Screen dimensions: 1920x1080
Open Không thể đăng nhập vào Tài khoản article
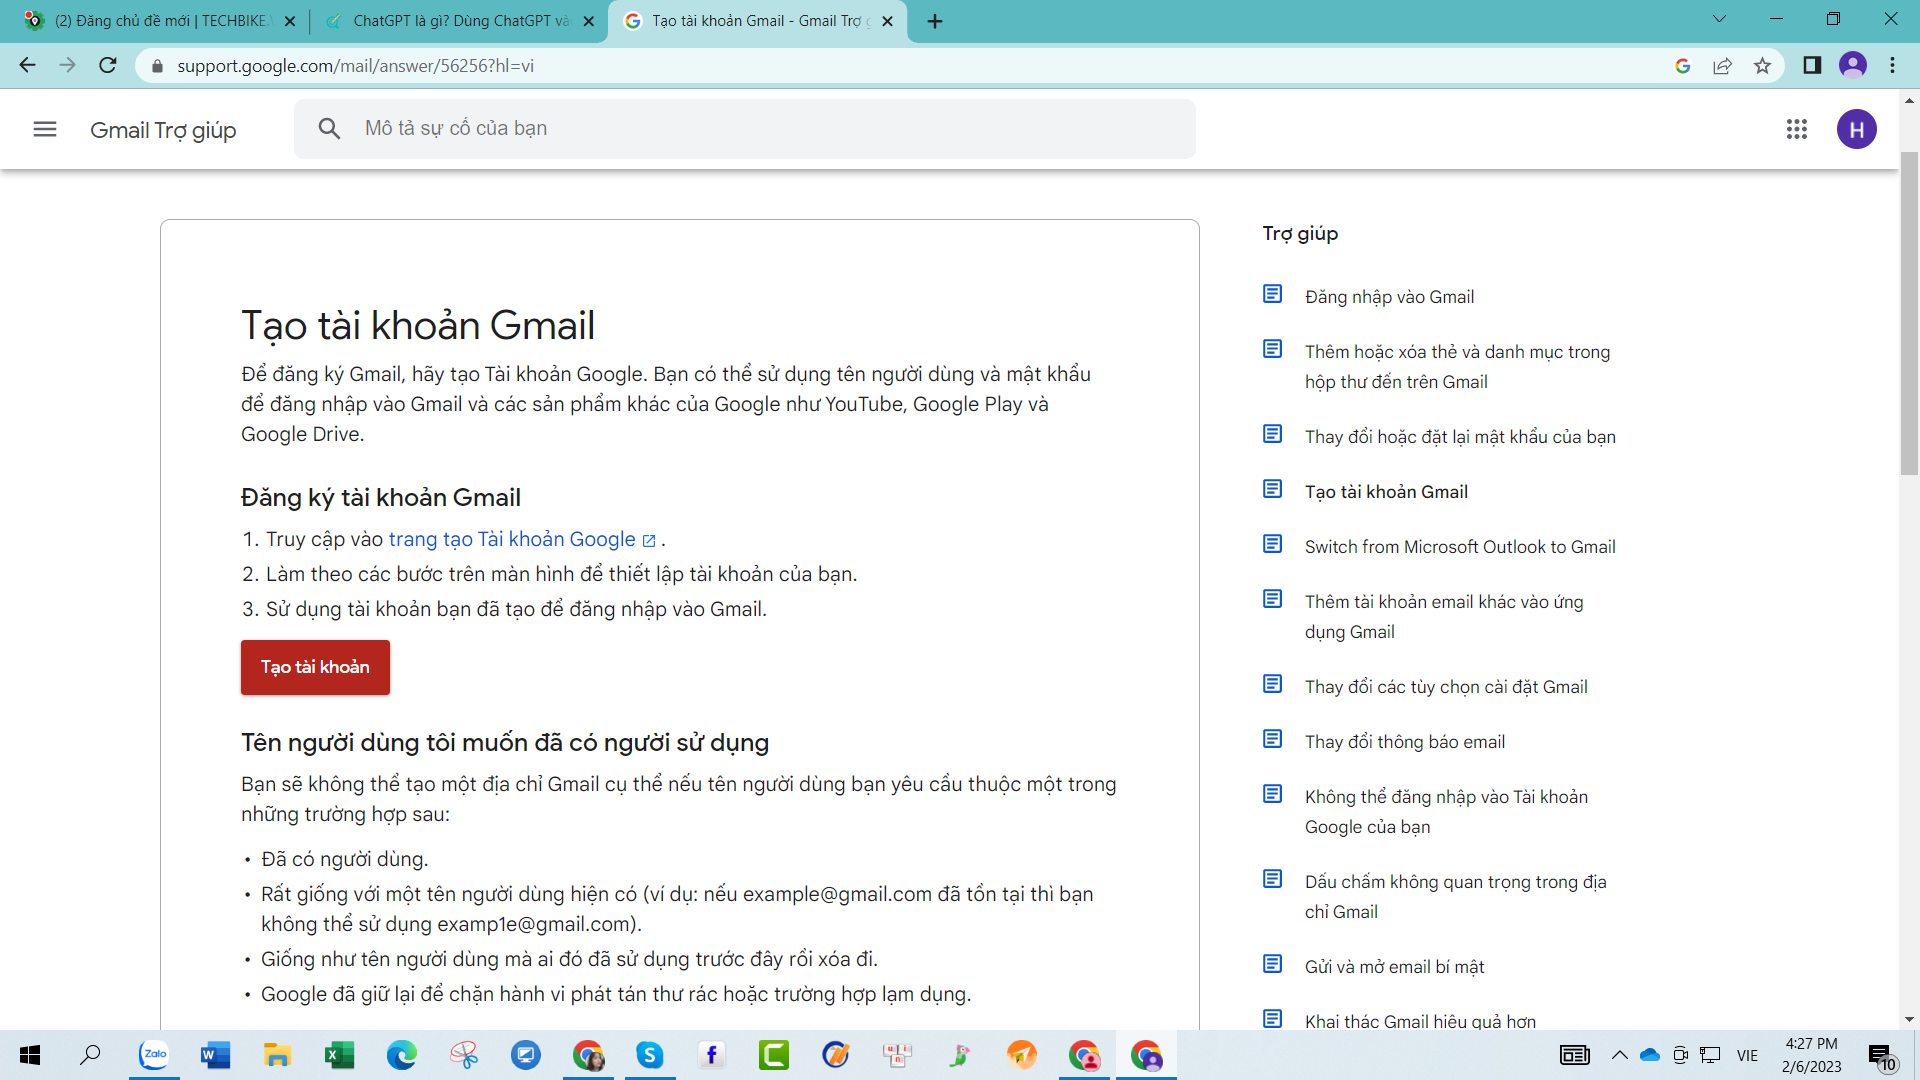1446,812
